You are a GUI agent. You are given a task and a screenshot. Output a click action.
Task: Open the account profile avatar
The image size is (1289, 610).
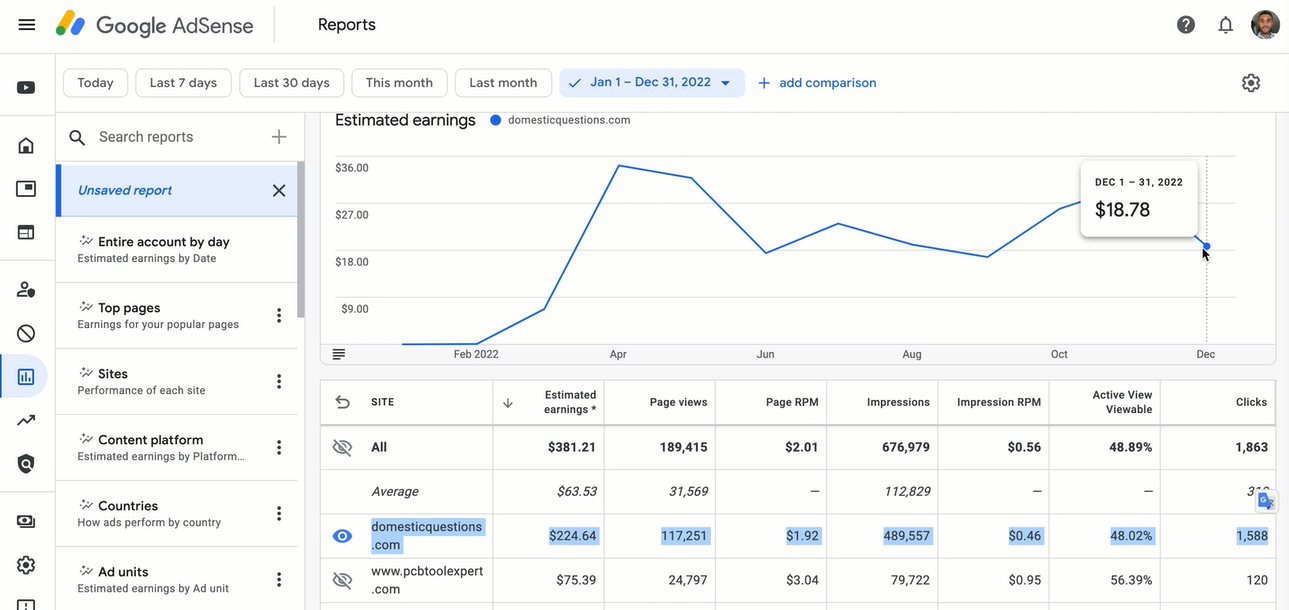coord(1265,25)
